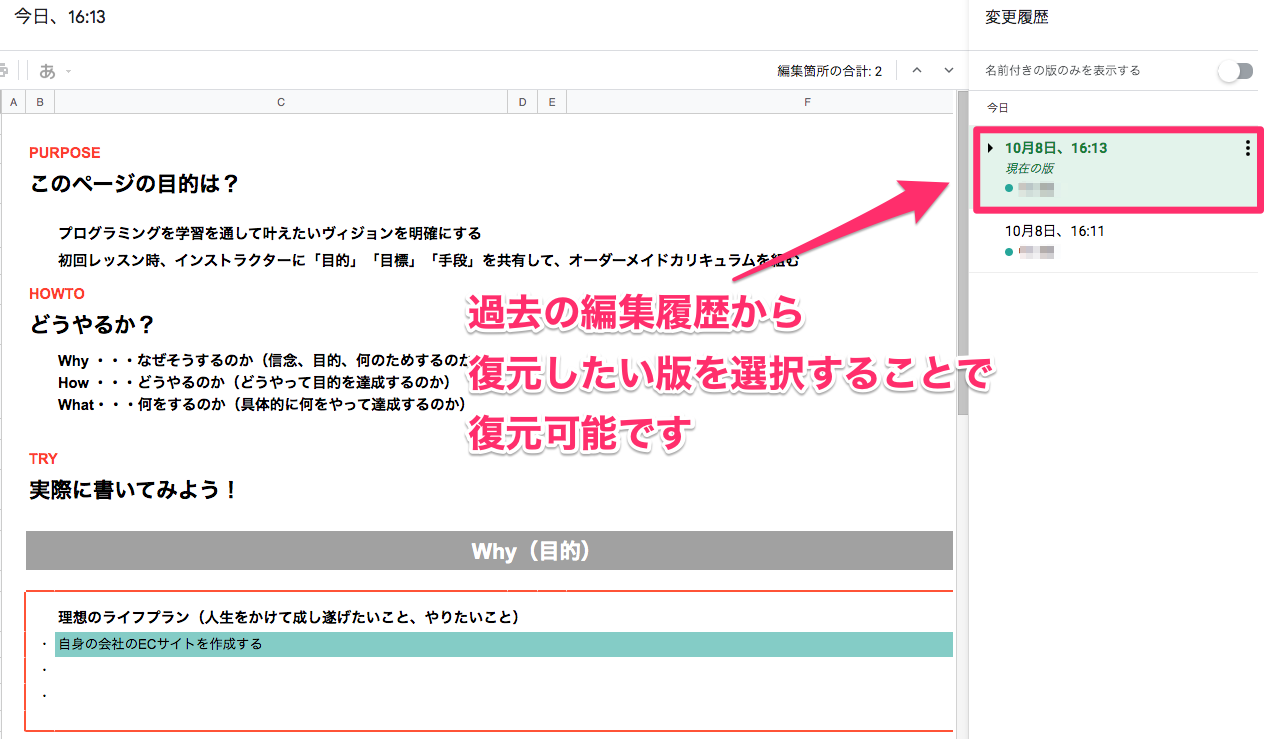
Task: Expand the disclosure triangle on the 16:13 version
Action: [990, 148]
